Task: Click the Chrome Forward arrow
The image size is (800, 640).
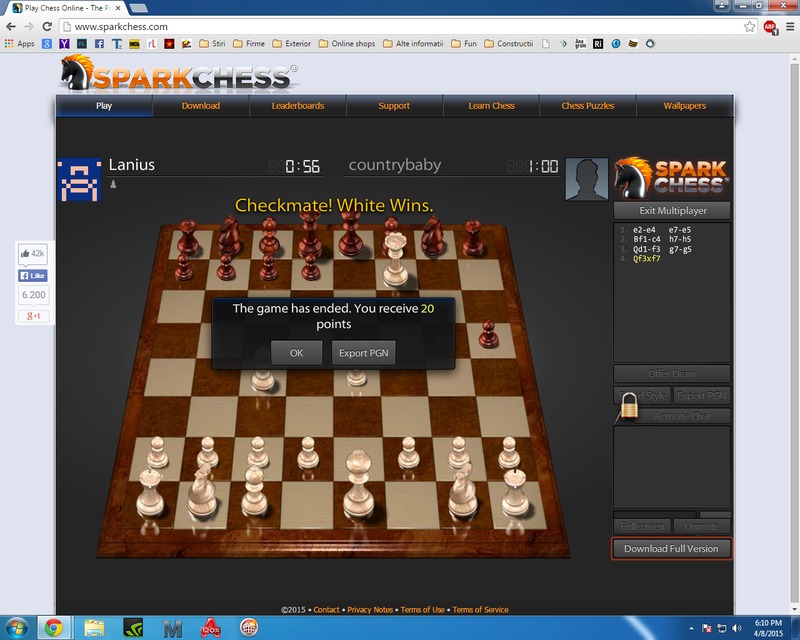Action: click(29, 27)
